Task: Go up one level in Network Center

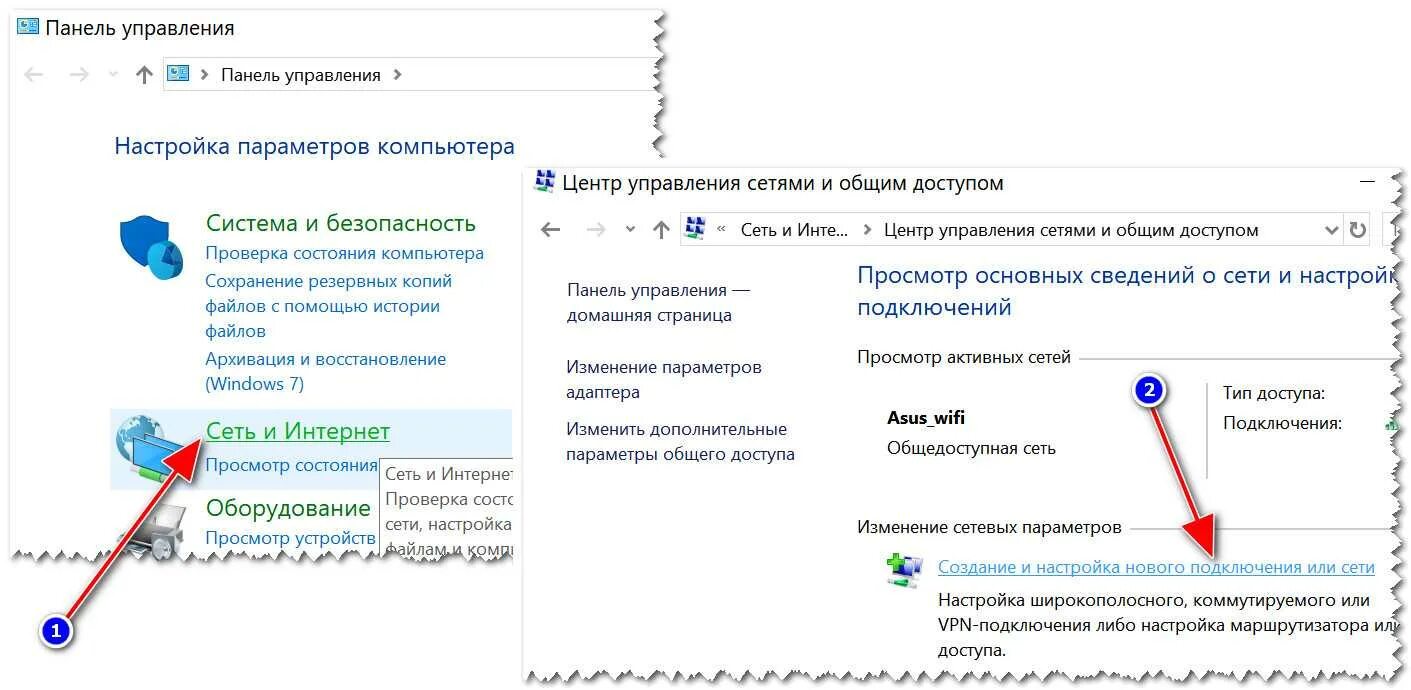Action: click(x=661, y=230)
